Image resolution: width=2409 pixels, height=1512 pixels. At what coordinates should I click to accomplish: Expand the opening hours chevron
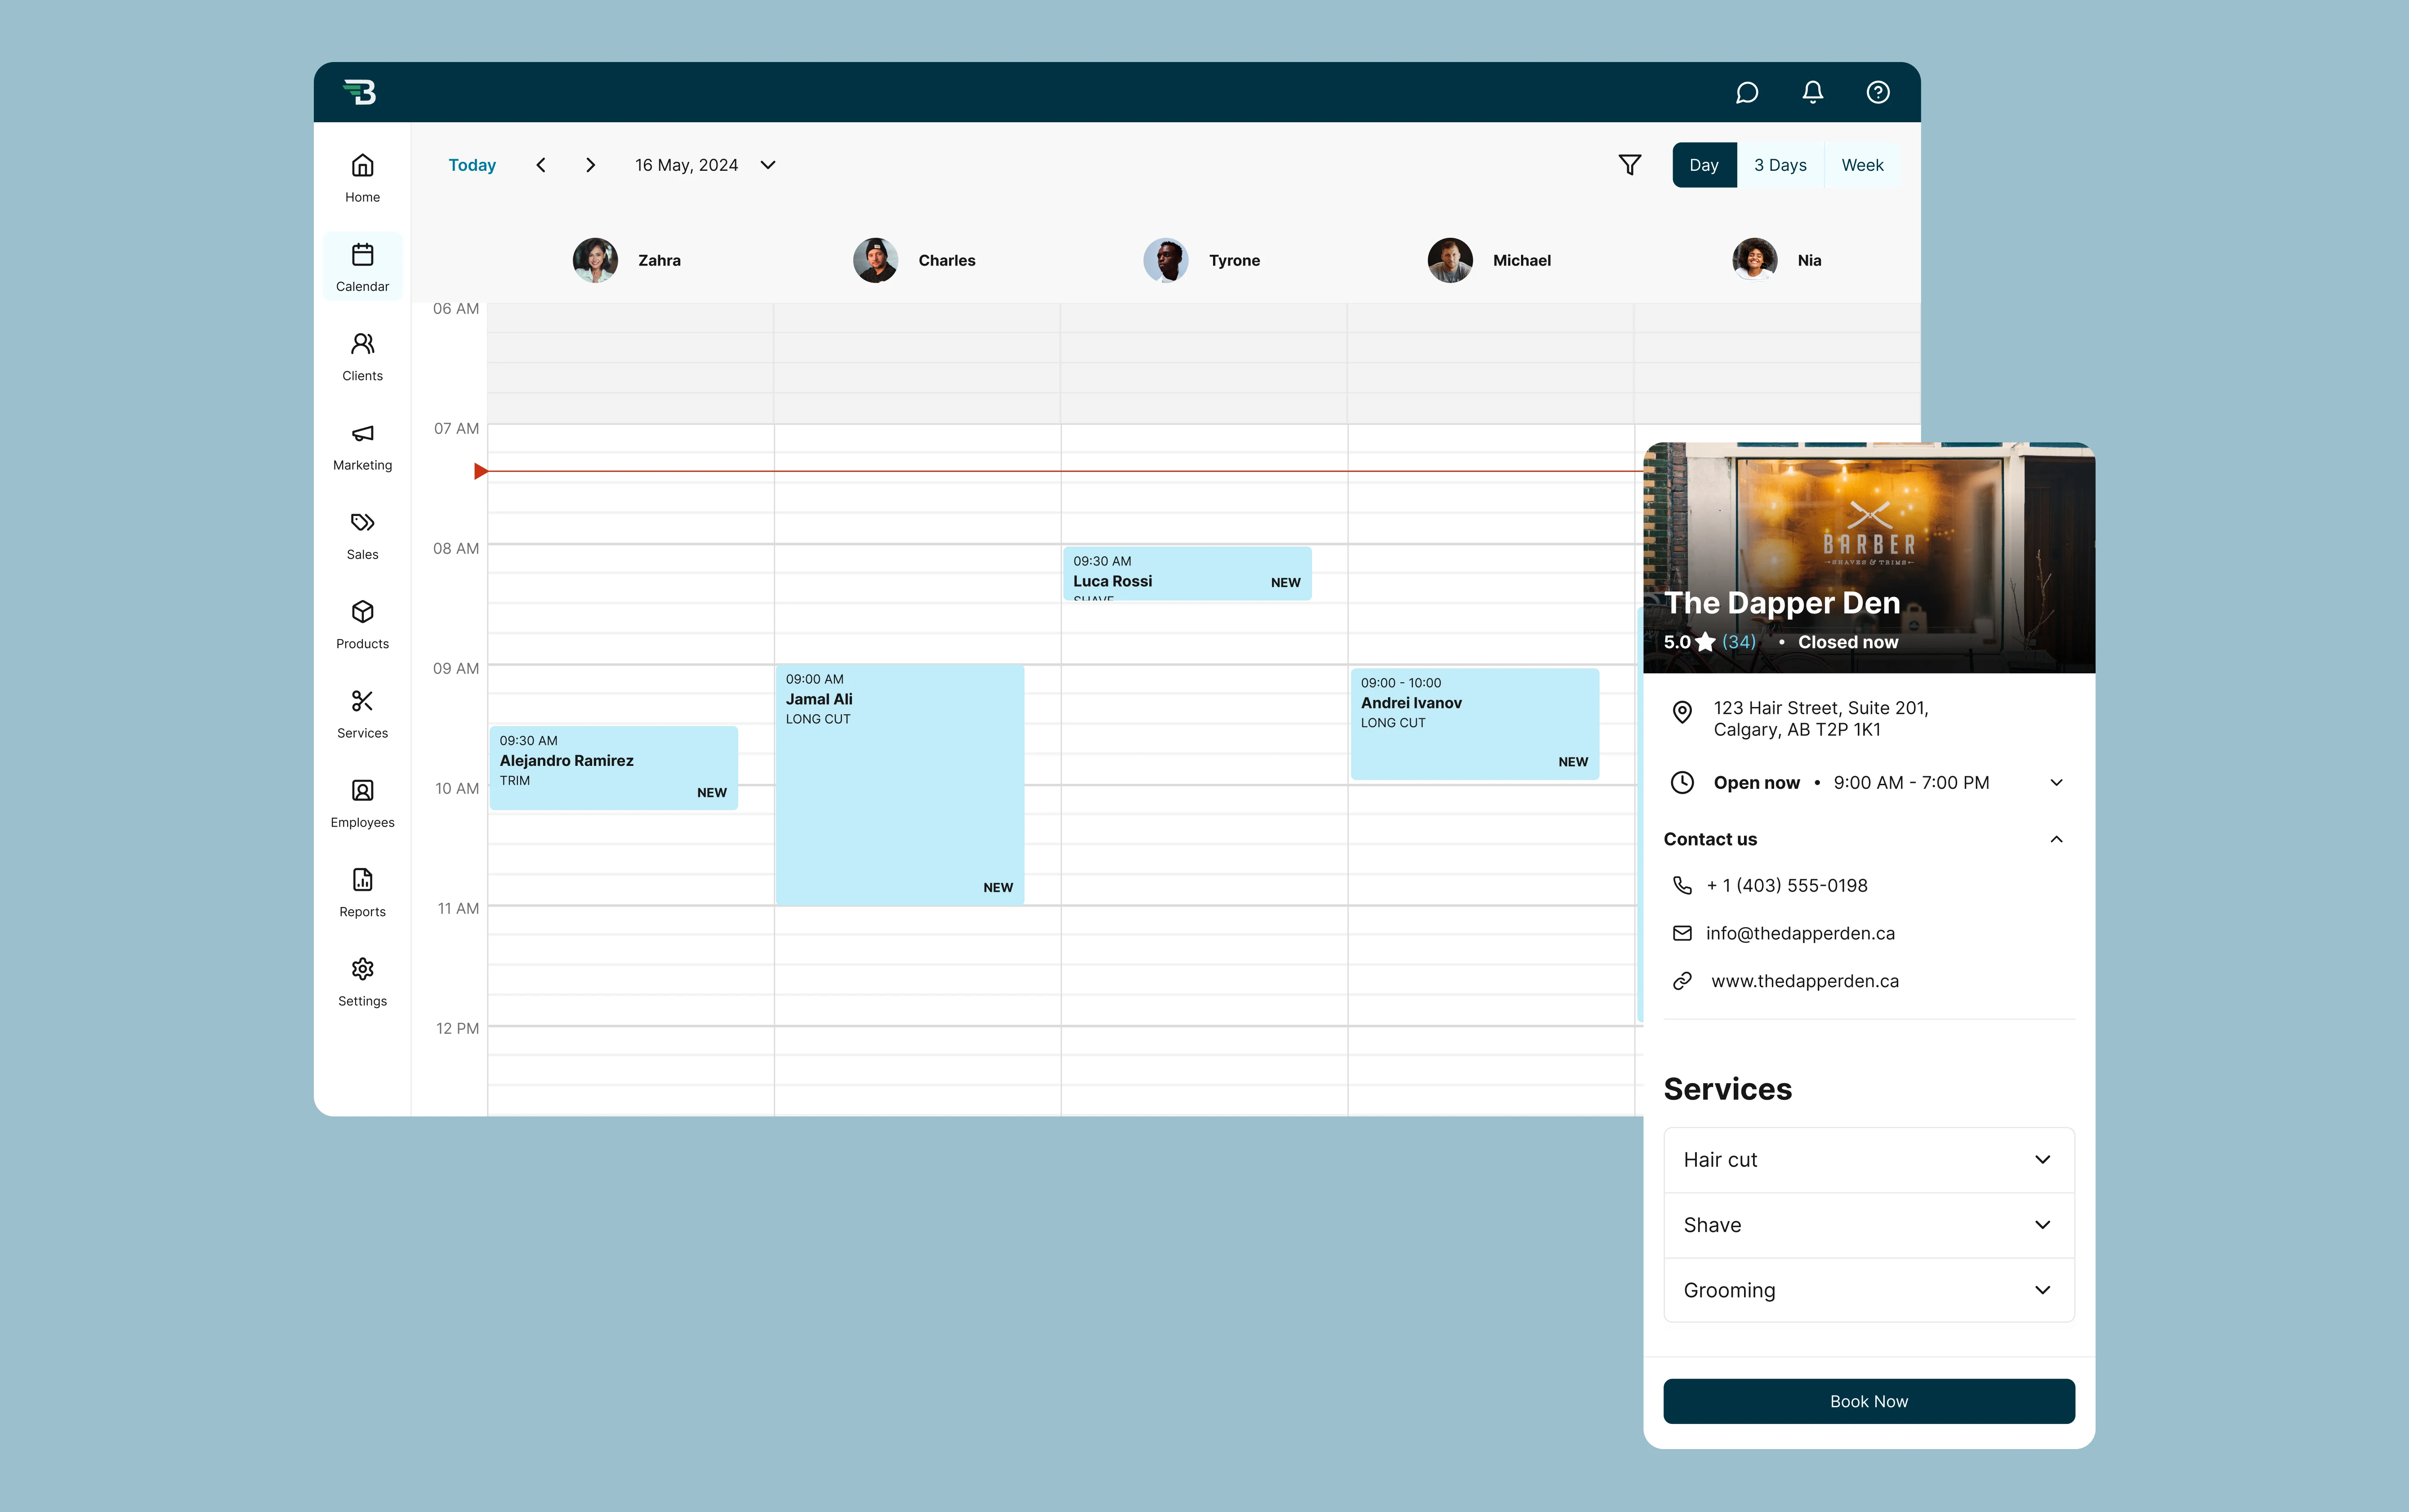point(2056,783)
